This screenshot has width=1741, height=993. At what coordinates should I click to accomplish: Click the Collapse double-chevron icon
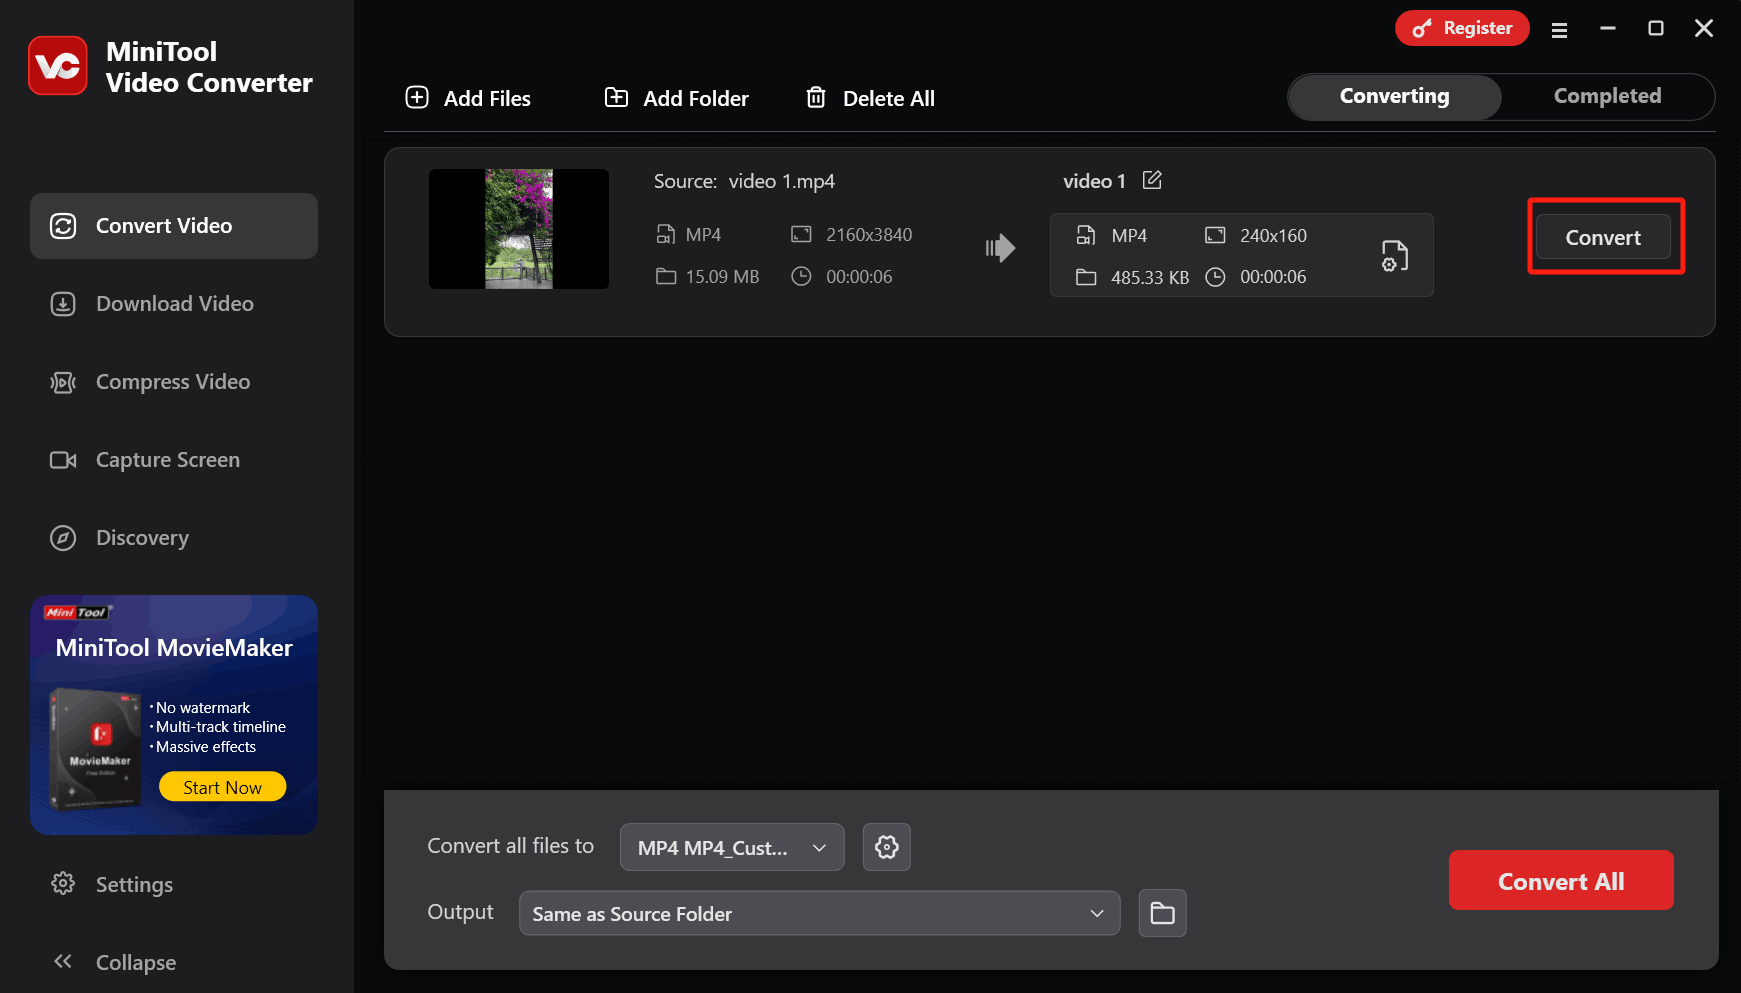coord(63,962)
